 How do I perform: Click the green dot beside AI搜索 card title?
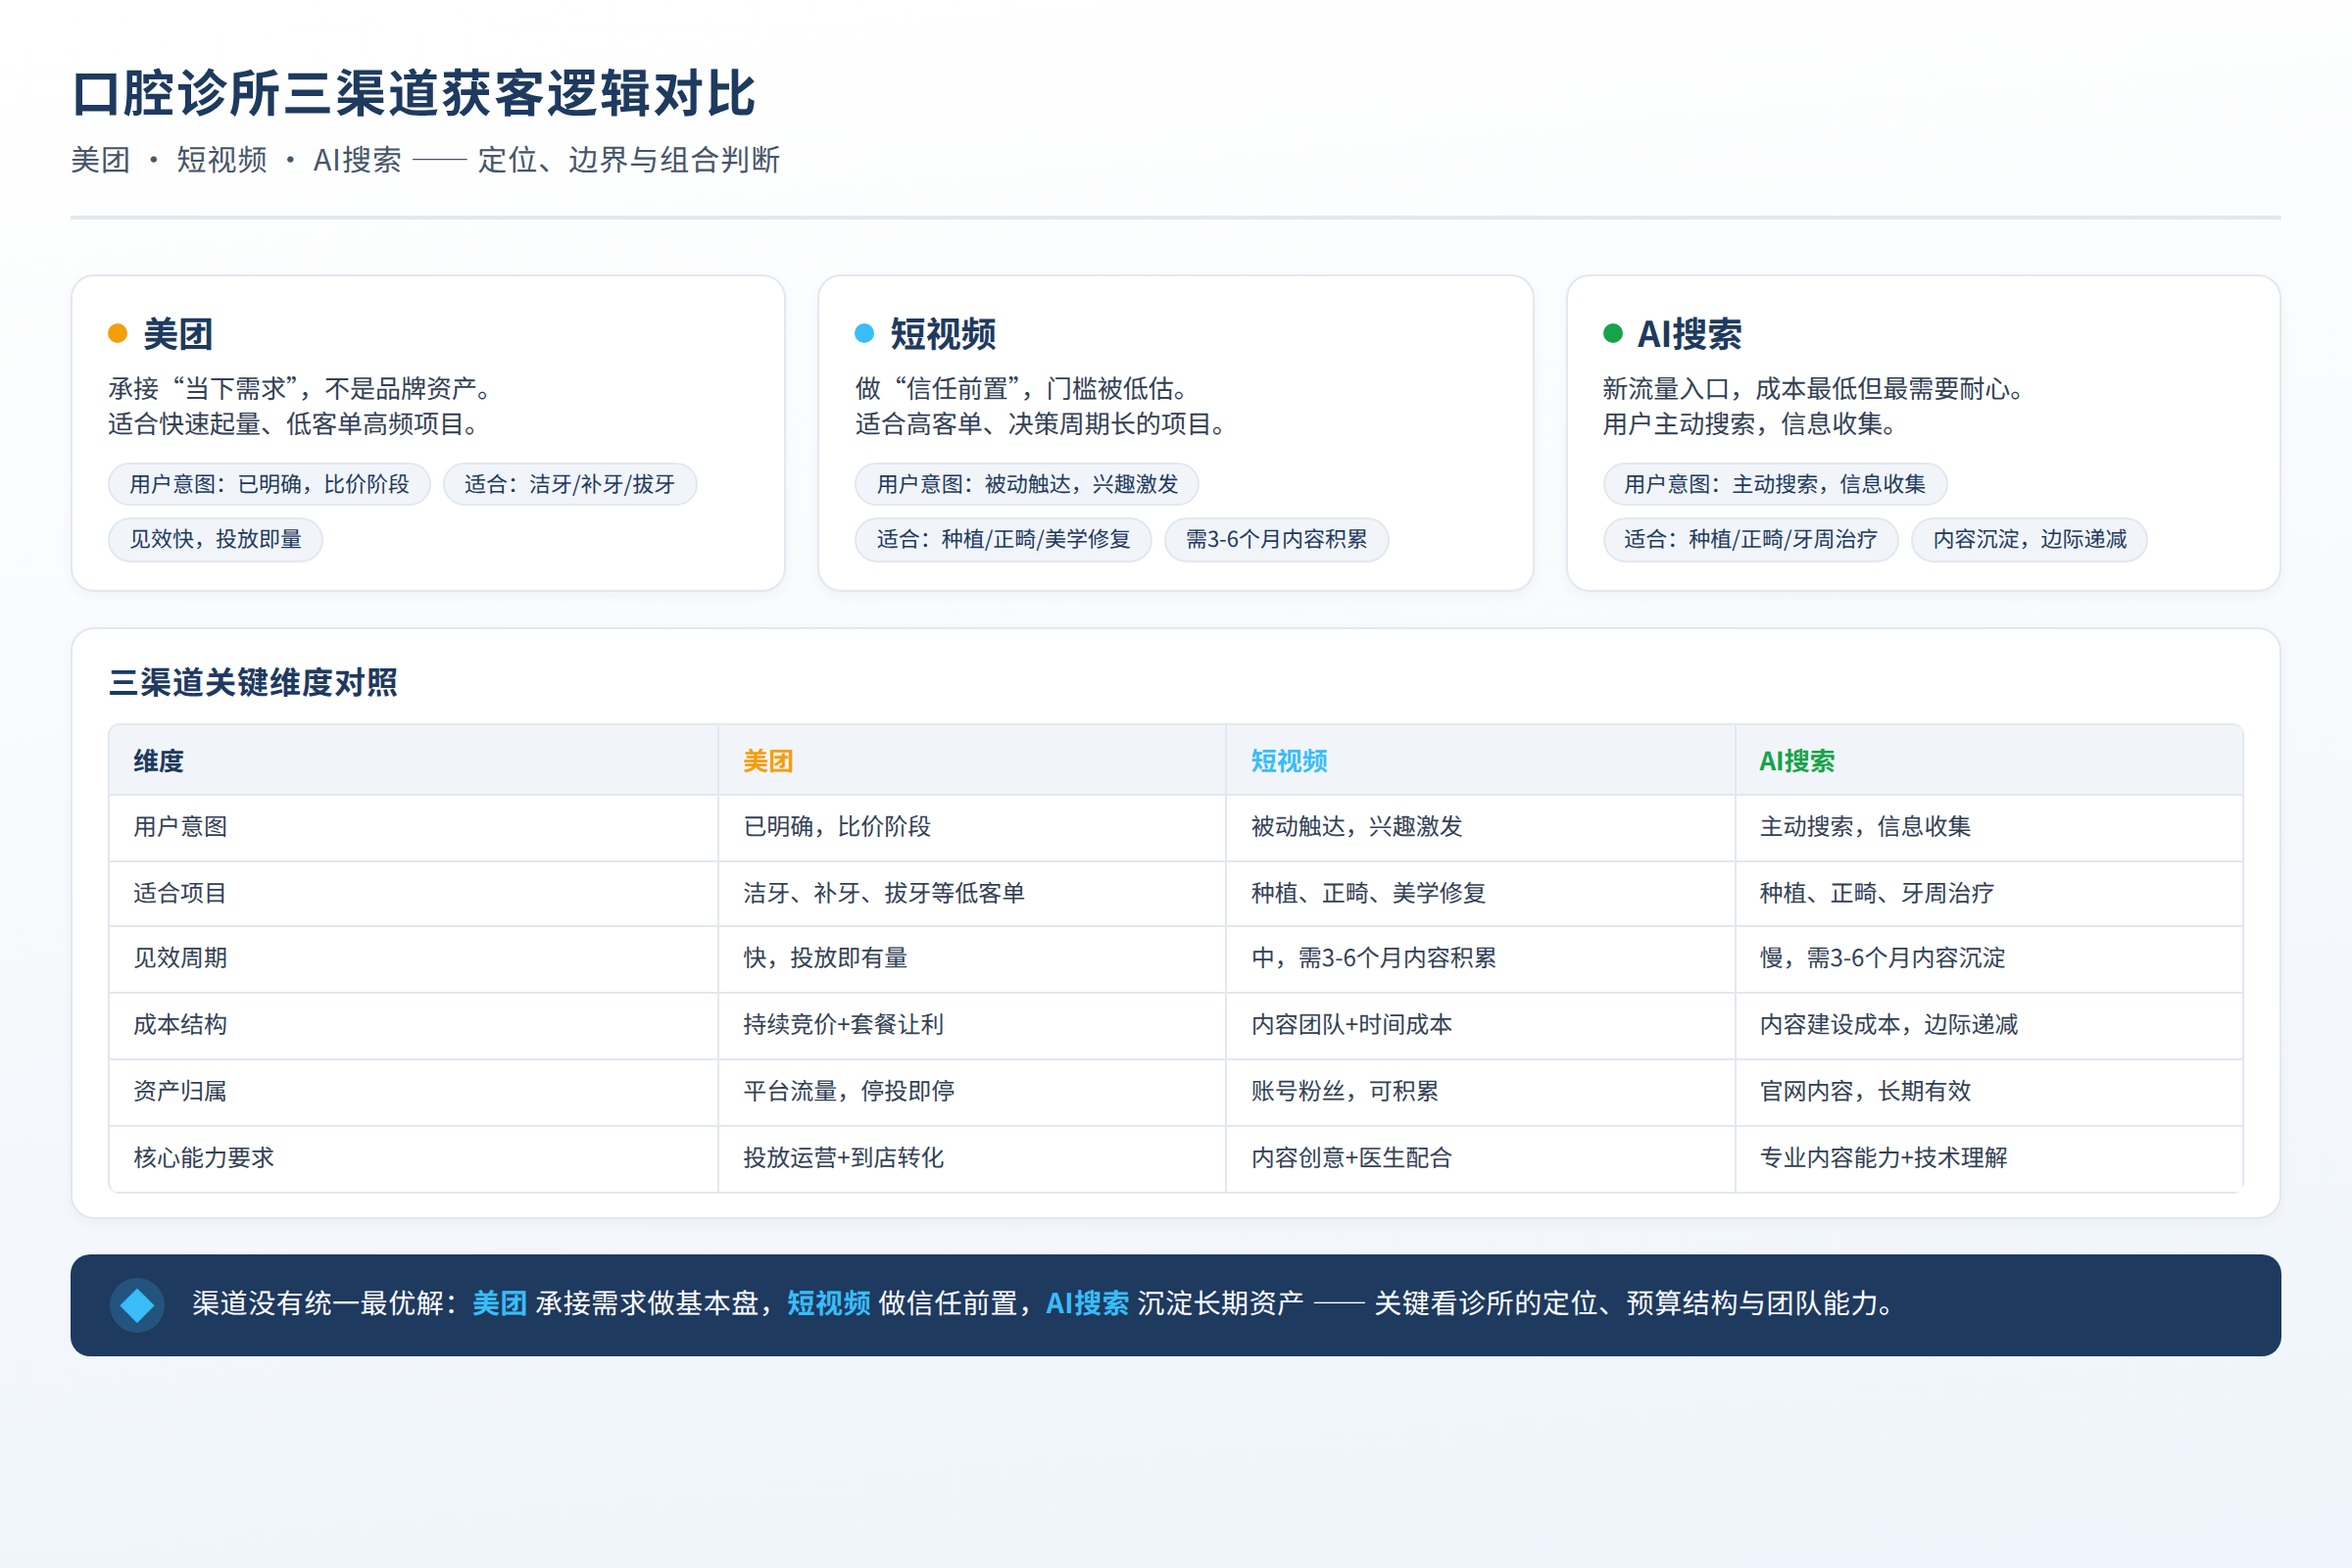[1612, 333]
